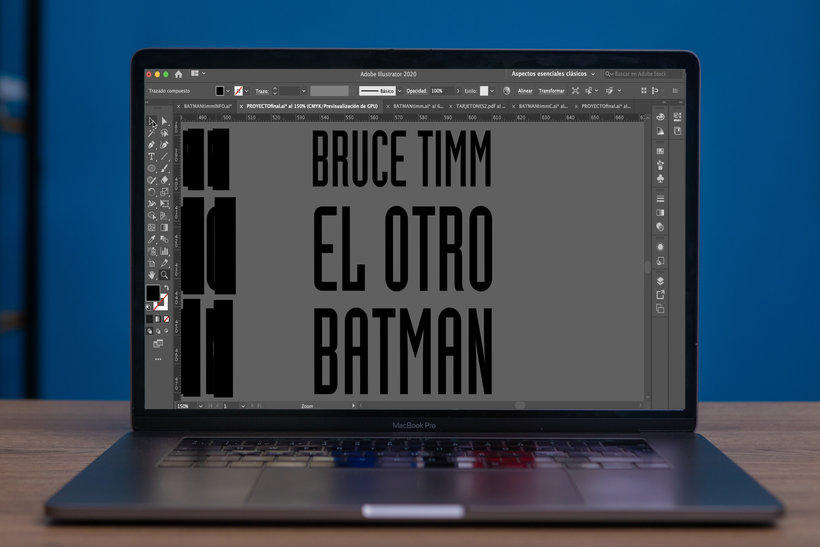The width and height of the screenshot is (820, 547).
Task: Open the Color panel palette icon
Action: click(x=660, y=117)
